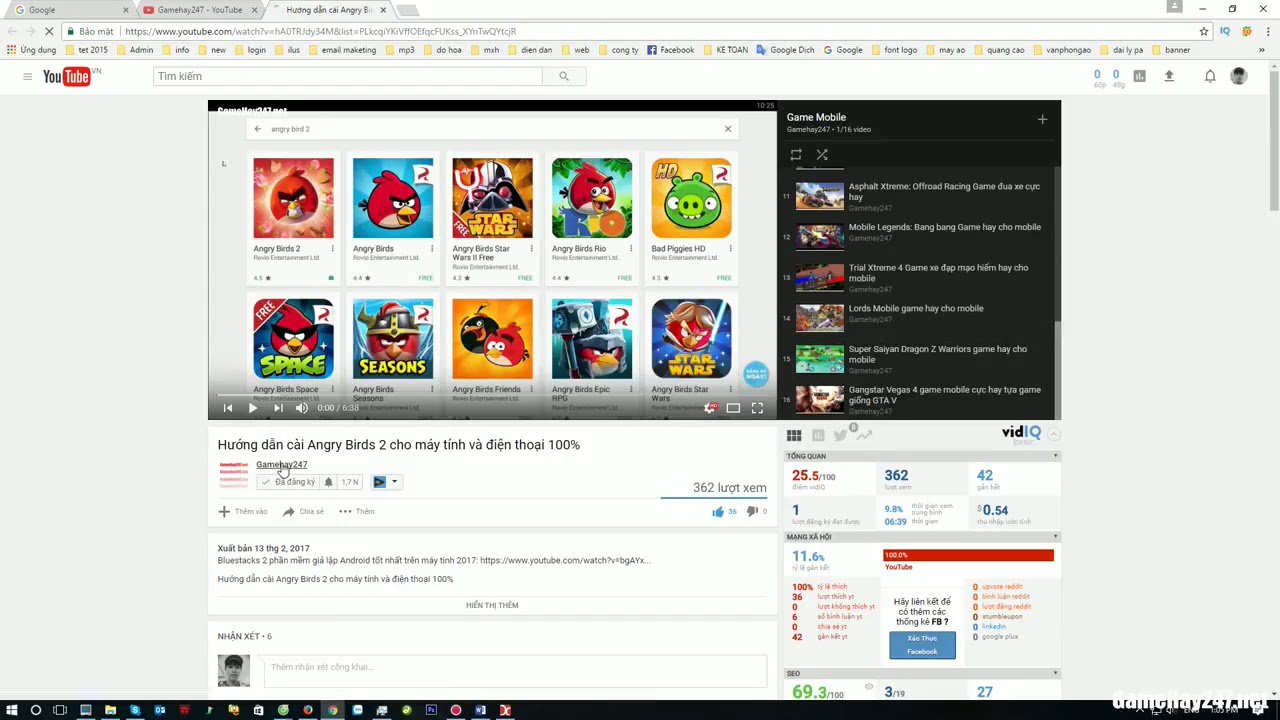Image resolution: width=1280 pixels, height=720 pixels.
Task: Skip to previous playlist video
Action: pos(227,408)
